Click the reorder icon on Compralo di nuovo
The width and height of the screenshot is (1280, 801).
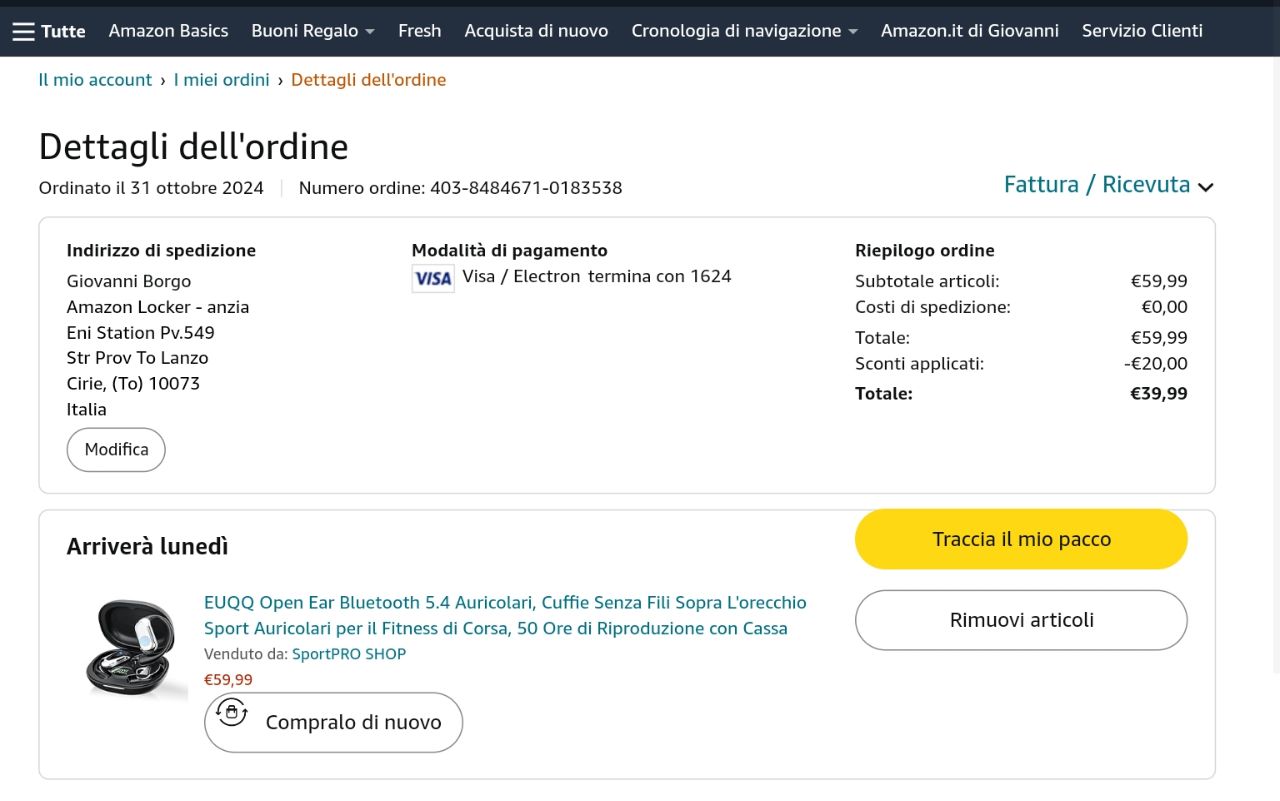232,712
